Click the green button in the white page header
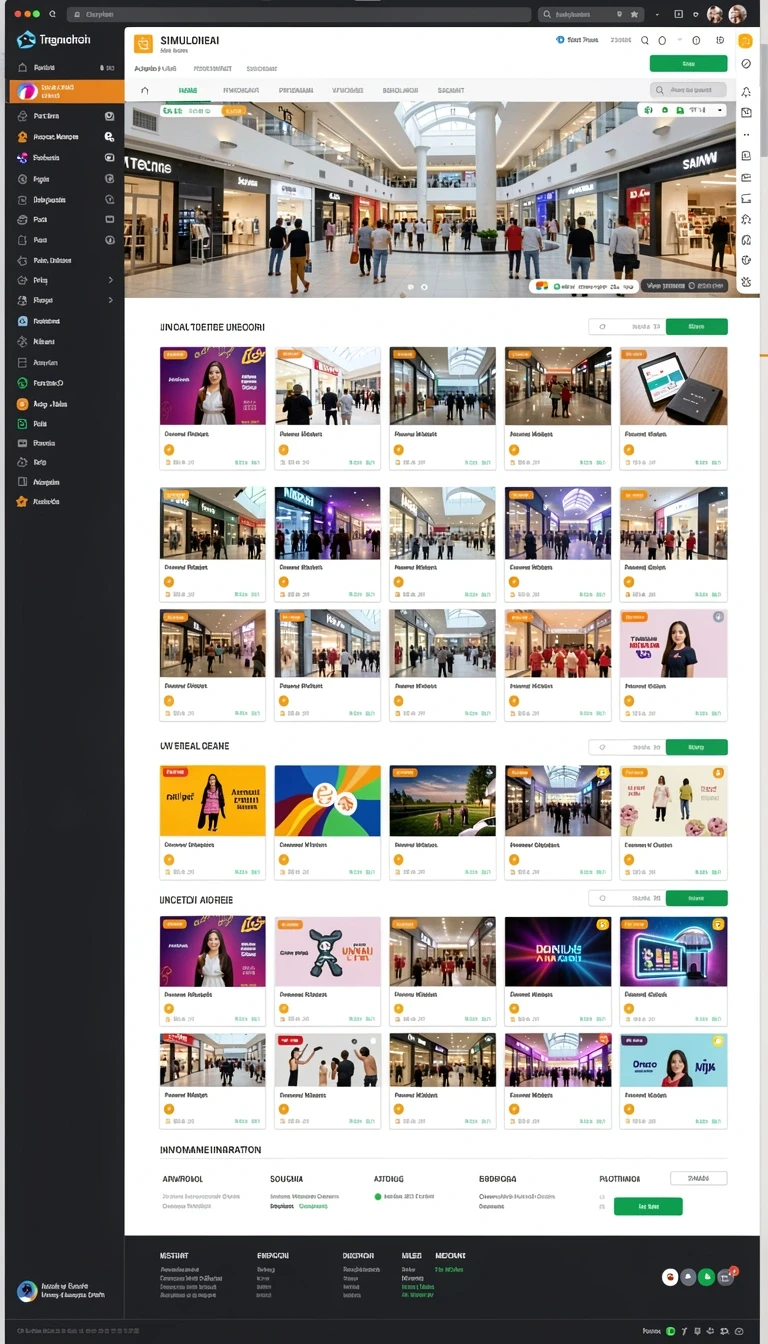Image resolution: width=768 pixels, height=1344 pixels. [x=688, y=63]
